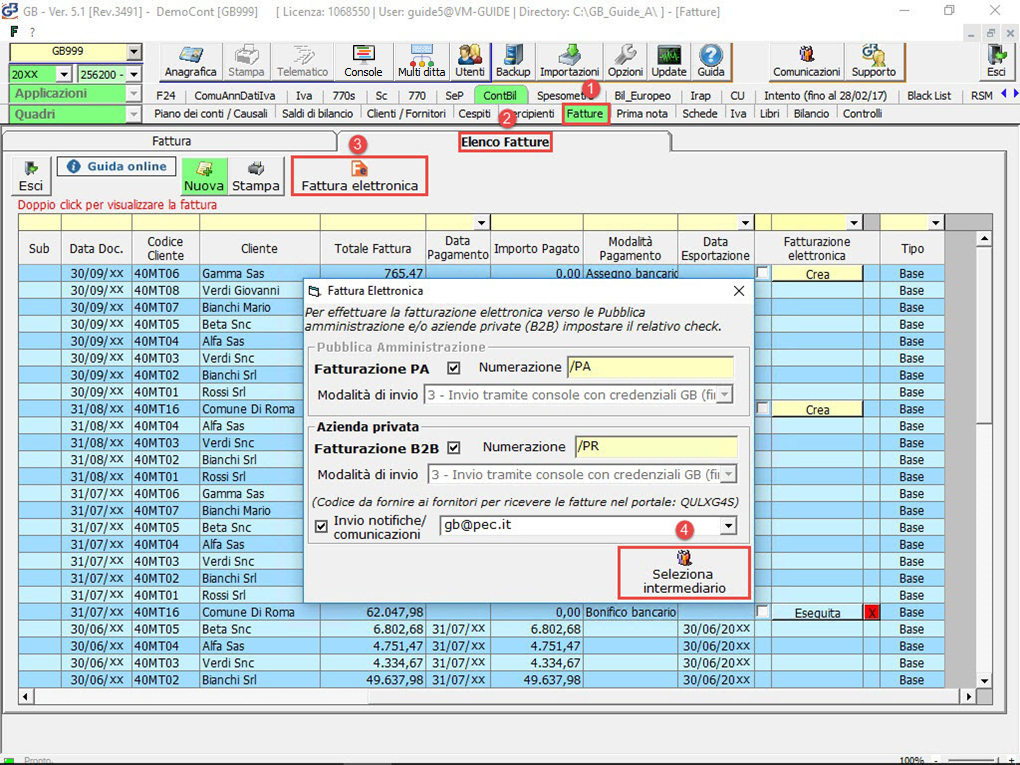The width and height of the screenshot is (1020, 765).
Task: Click the /PR numerazione field
Action: (656, 447)
